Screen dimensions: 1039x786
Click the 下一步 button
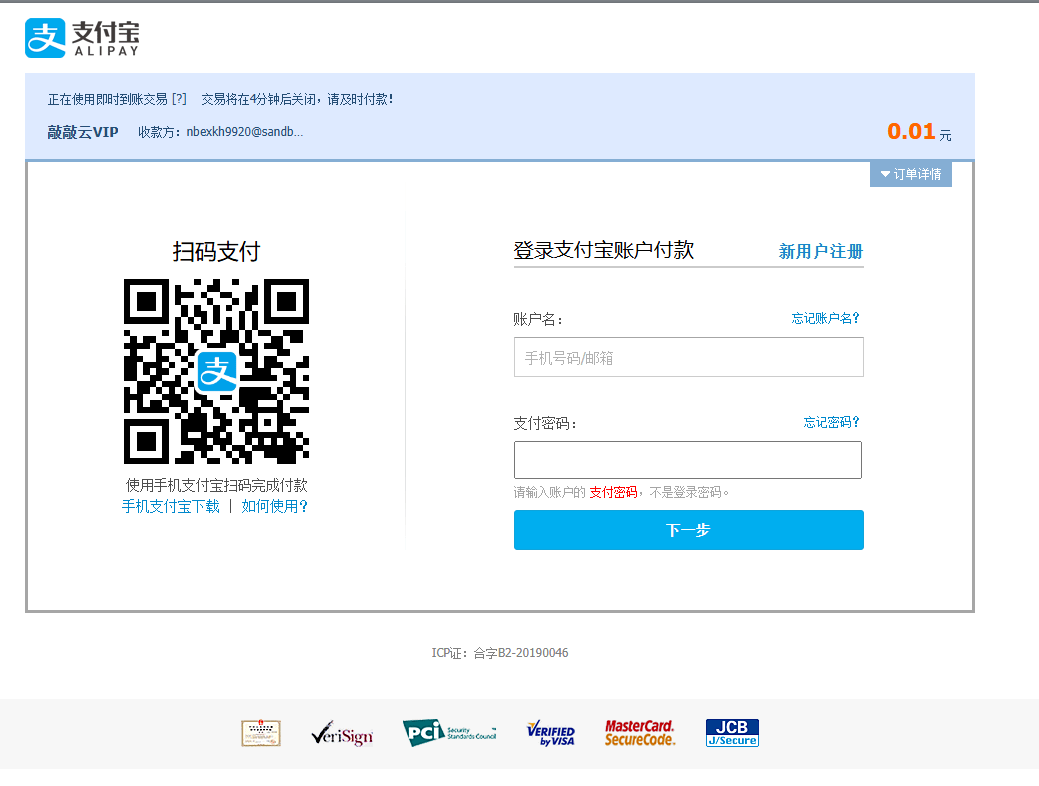pos(688,530)
